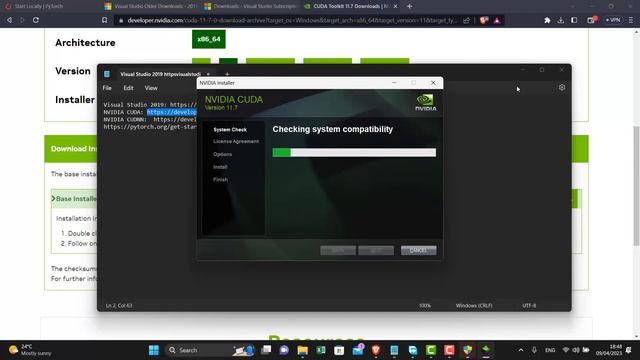Image resolution: width=640 pixels, height=360 pixels.
Task: Show hidden system tray icons
Action: pos(521,350)
